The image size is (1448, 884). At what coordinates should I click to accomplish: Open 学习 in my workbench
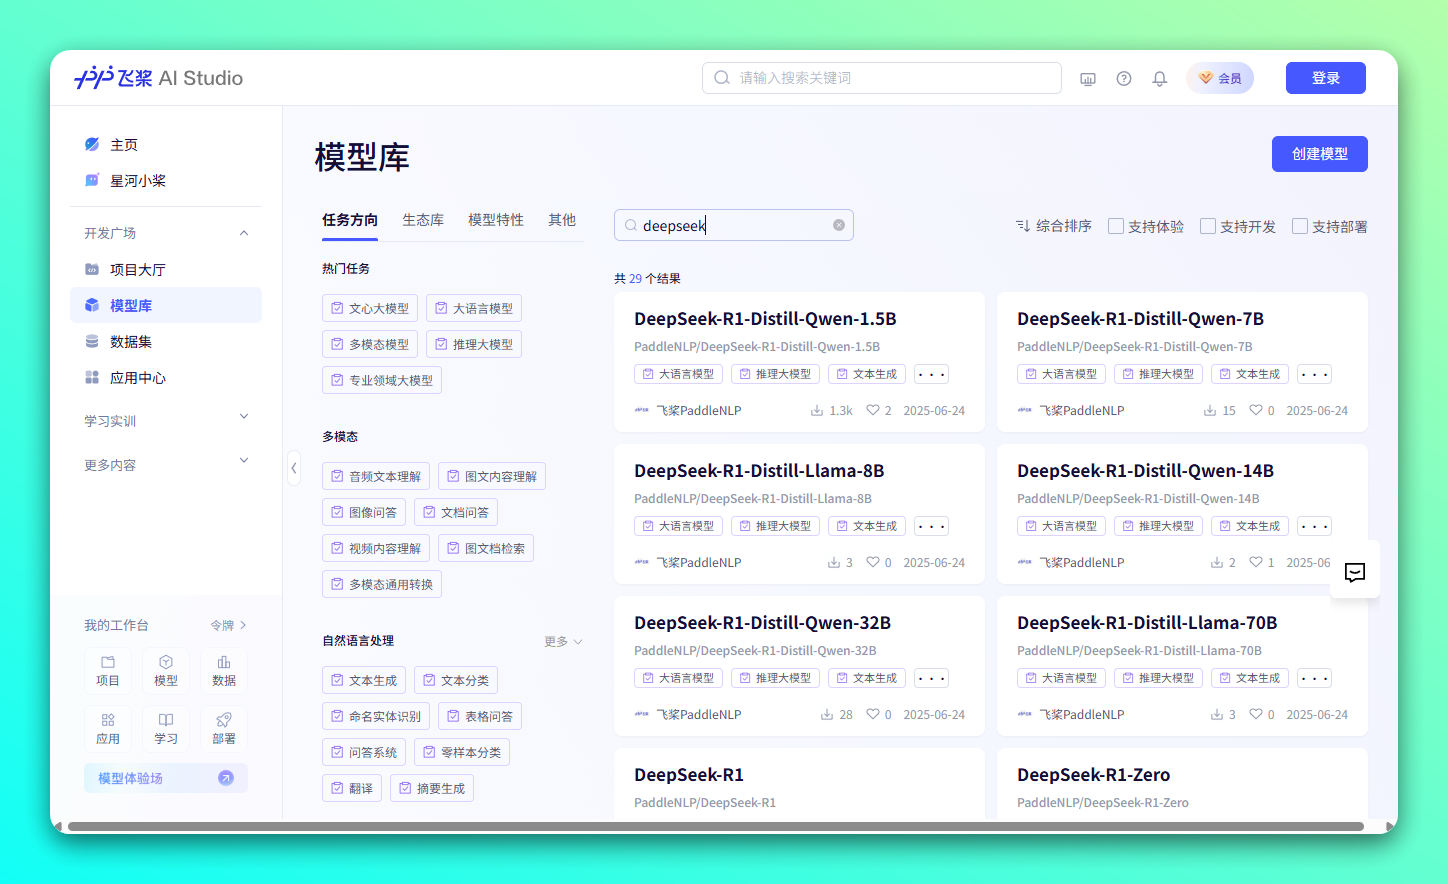tap(166, 729)
